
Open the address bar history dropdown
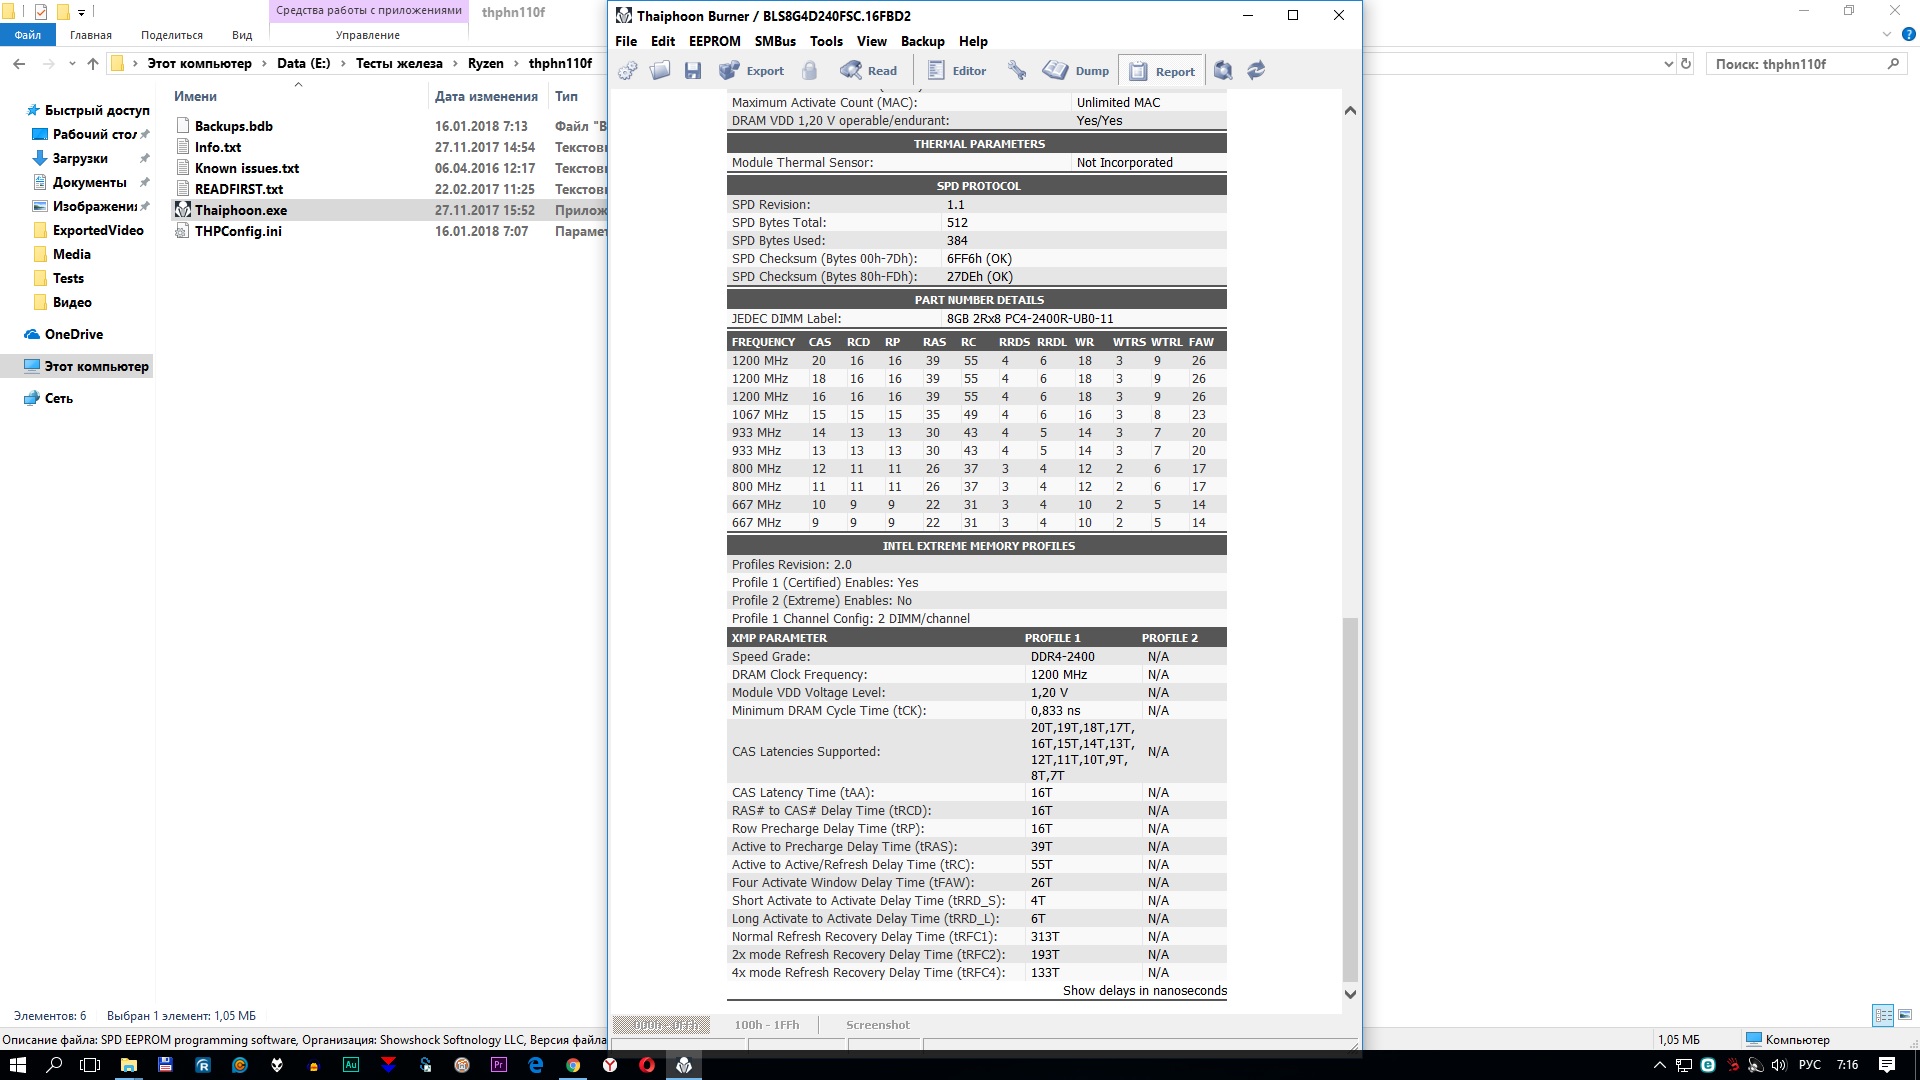tap(1668, 64)
